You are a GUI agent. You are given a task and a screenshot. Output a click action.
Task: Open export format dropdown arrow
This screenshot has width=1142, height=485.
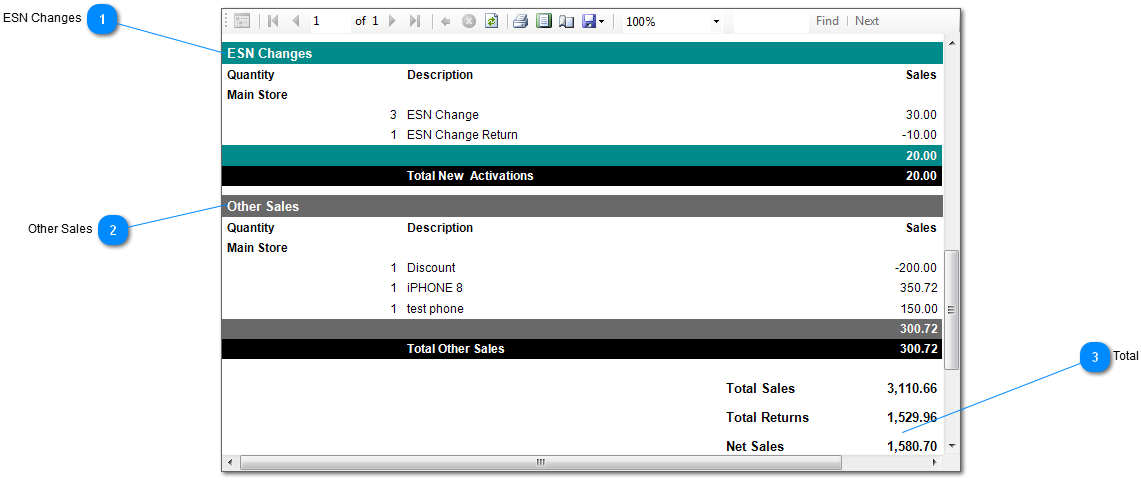tap(602, 22)
